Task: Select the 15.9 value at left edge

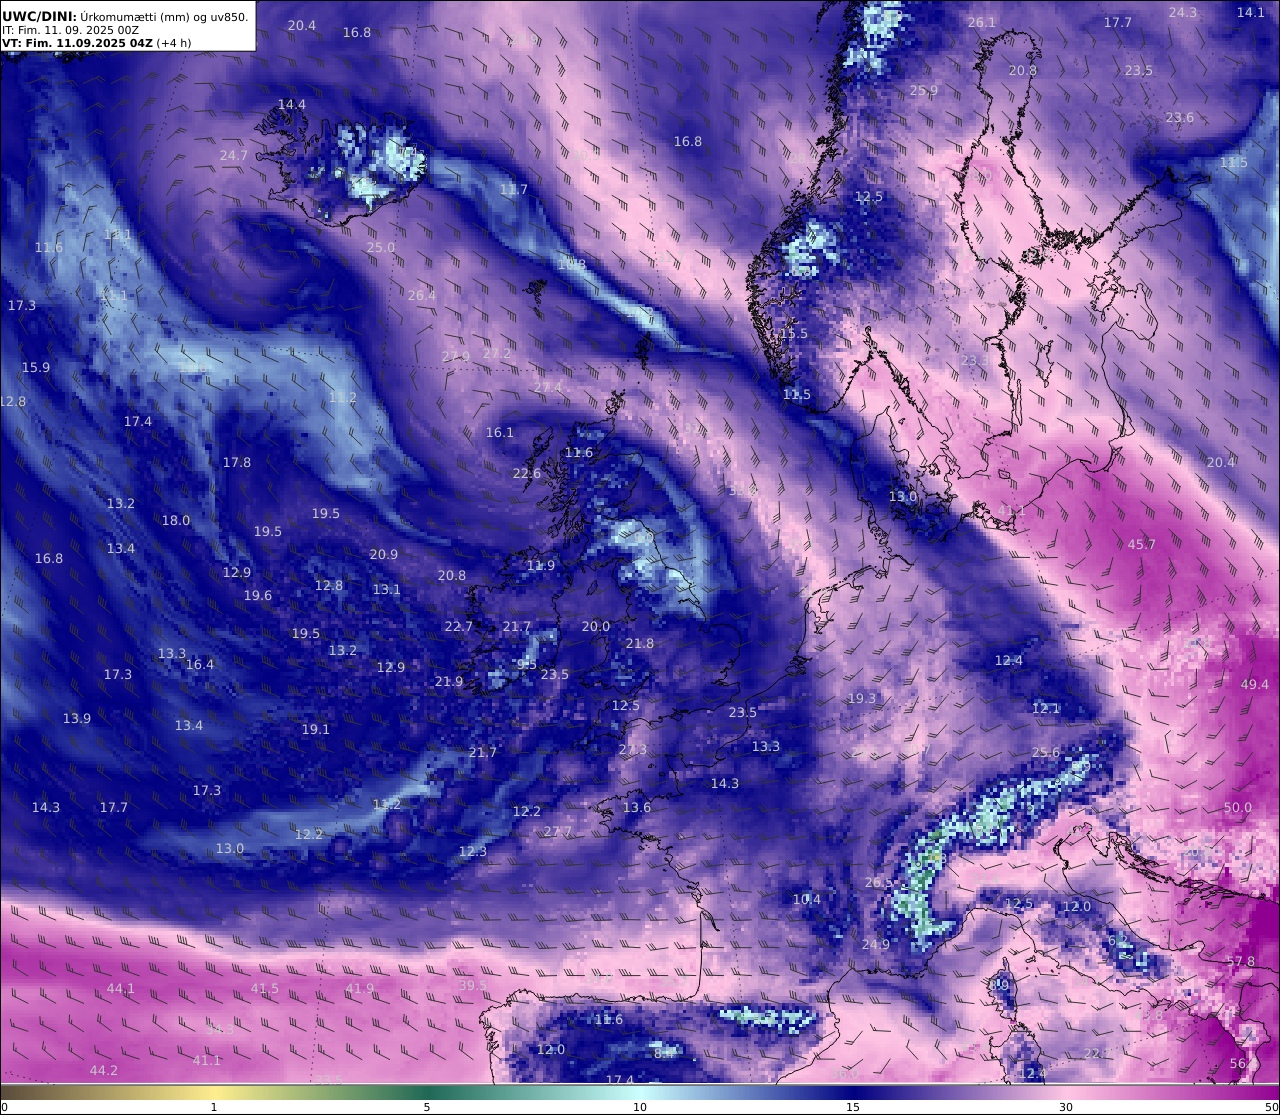Action: pyautogui.click(x=36, y=367)
